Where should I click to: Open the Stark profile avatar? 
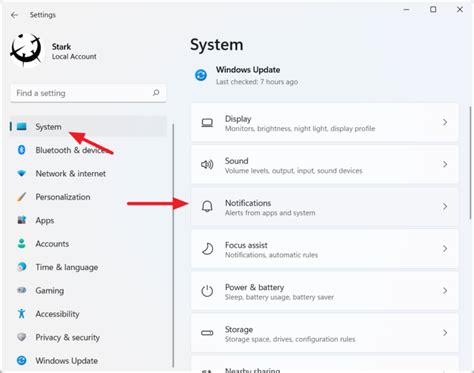click(26, 50)
